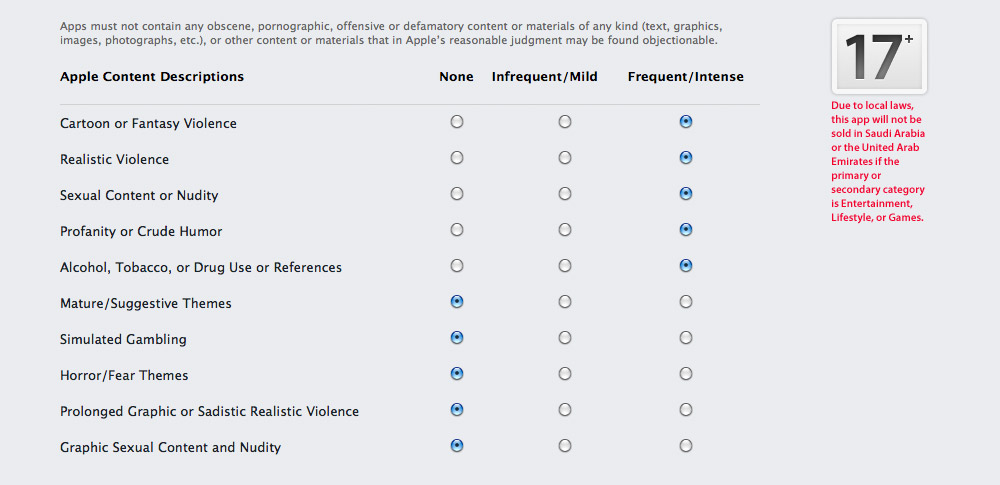Click the Frequent/Intense column header
The height and width of the screenshot is (485, 1000).
point(686,77)
